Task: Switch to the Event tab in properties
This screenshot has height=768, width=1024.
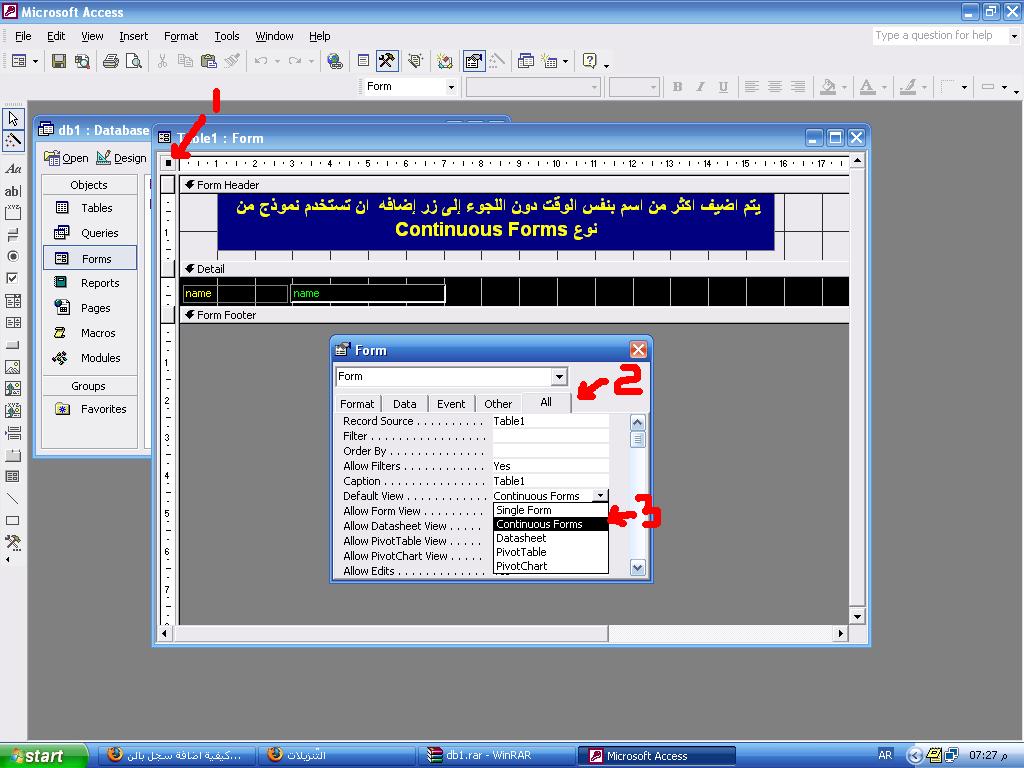Action: pyautogui.click(x=451, y=404)
